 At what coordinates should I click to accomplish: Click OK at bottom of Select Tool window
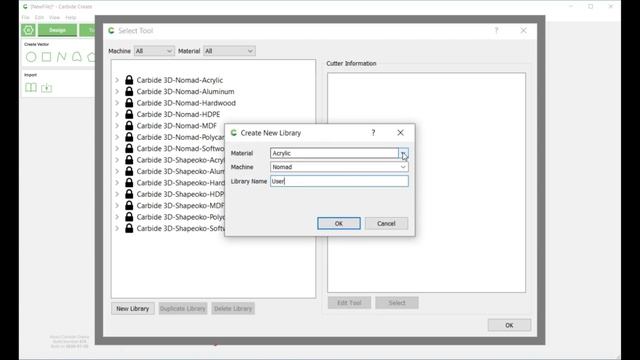pos(509,325)
